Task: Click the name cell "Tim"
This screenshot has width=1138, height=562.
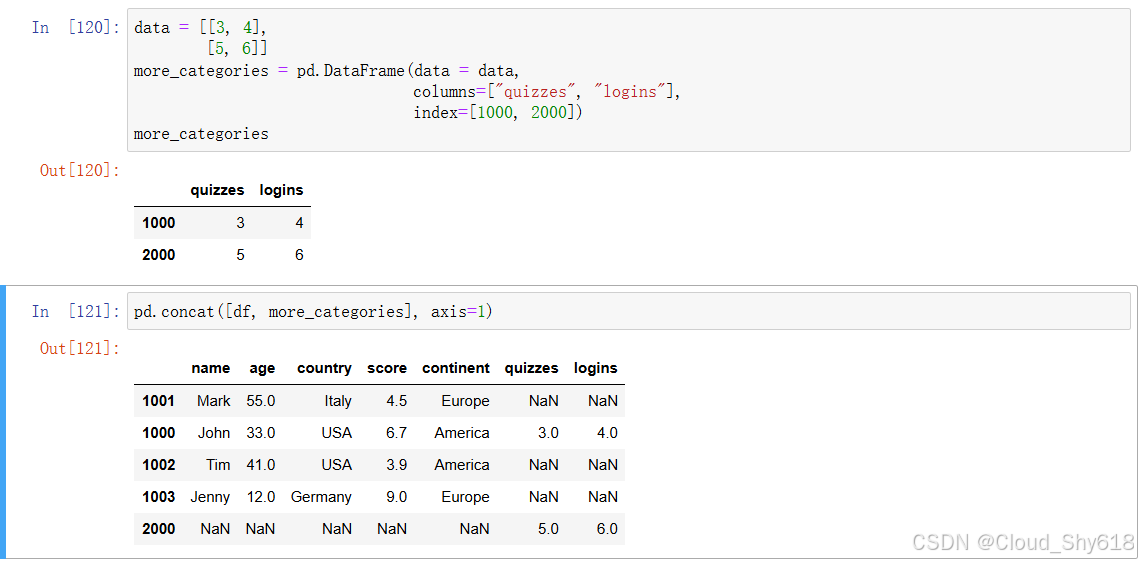Action: 218,465
